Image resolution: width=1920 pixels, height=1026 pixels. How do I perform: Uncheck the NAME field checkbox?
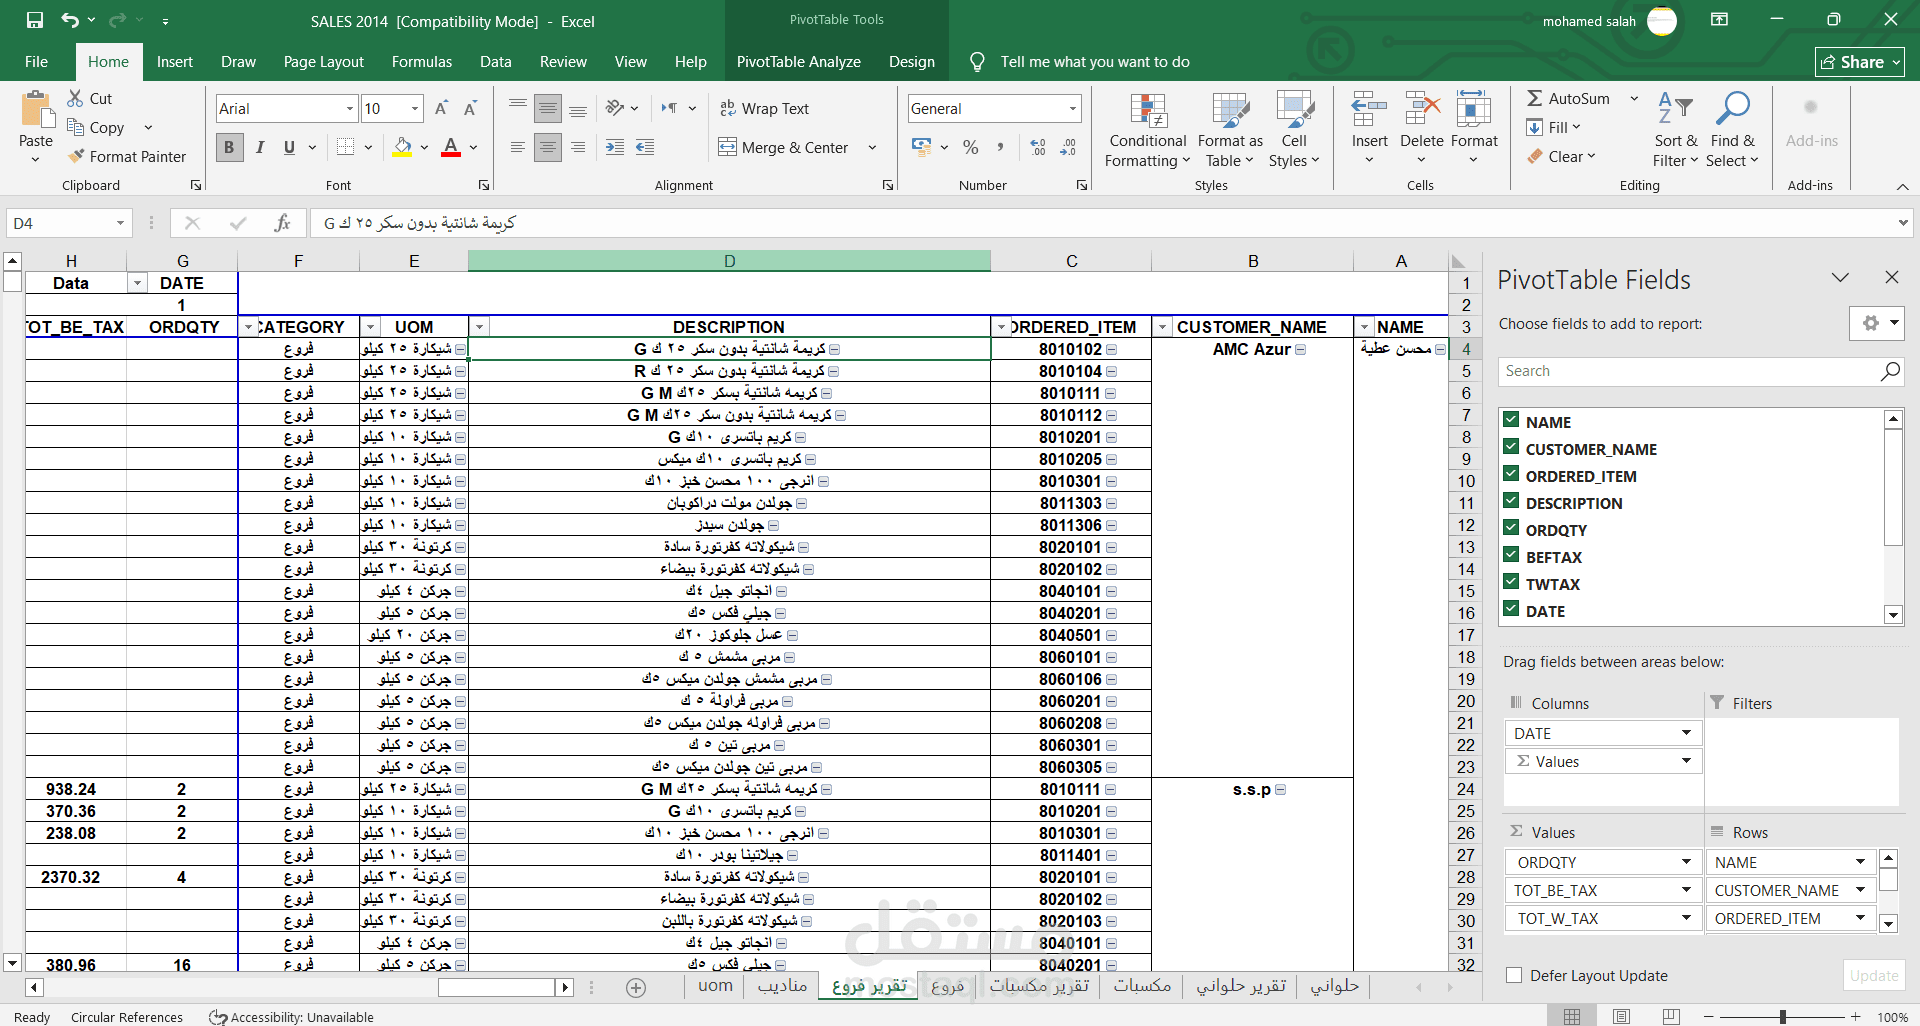pyautogui.click(x=1511, y=420)
